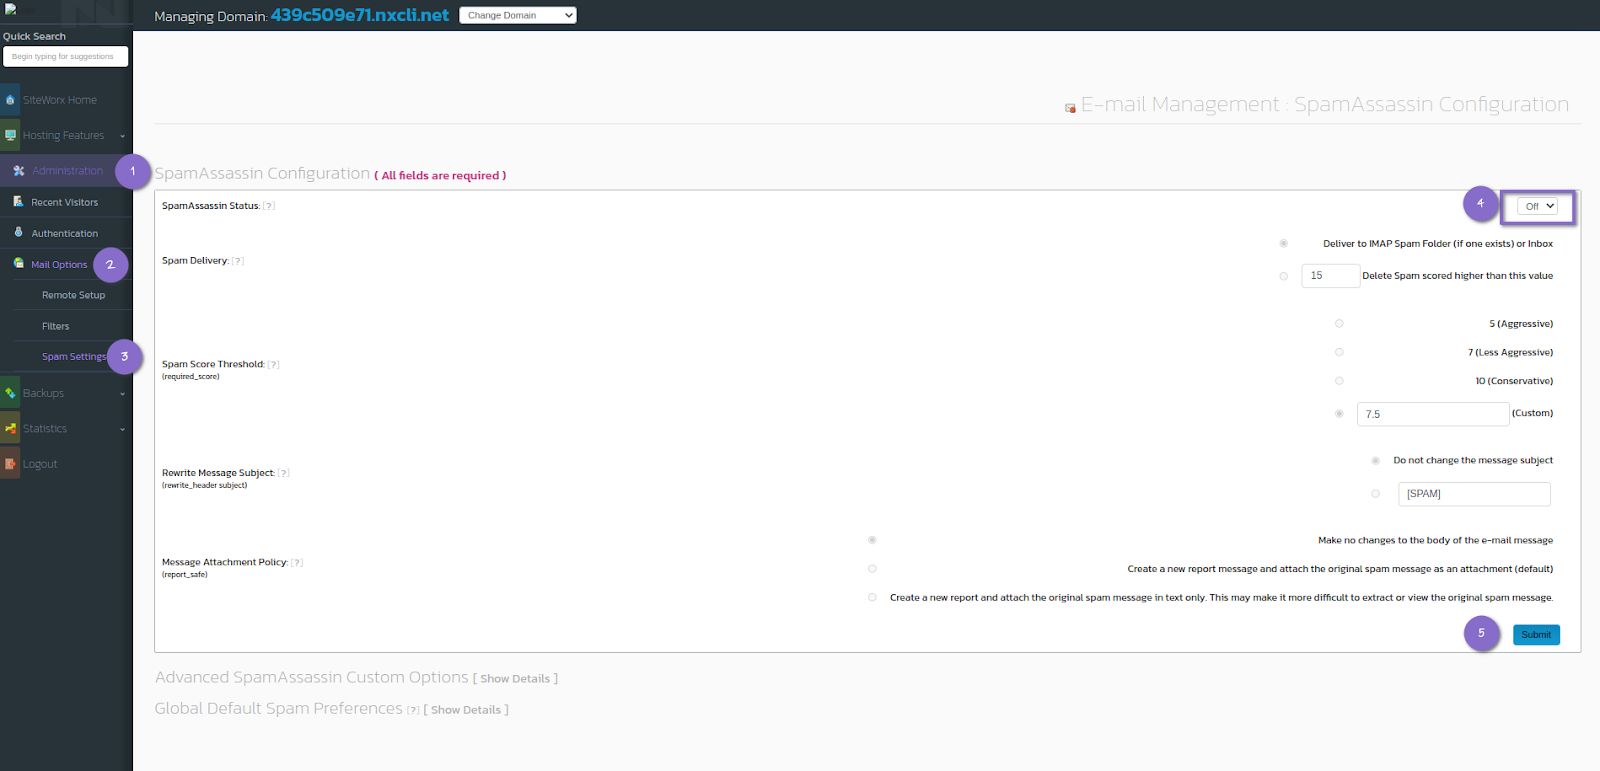
Task: Open help for Message Attachment Policy
Action: tap(297, 563)
